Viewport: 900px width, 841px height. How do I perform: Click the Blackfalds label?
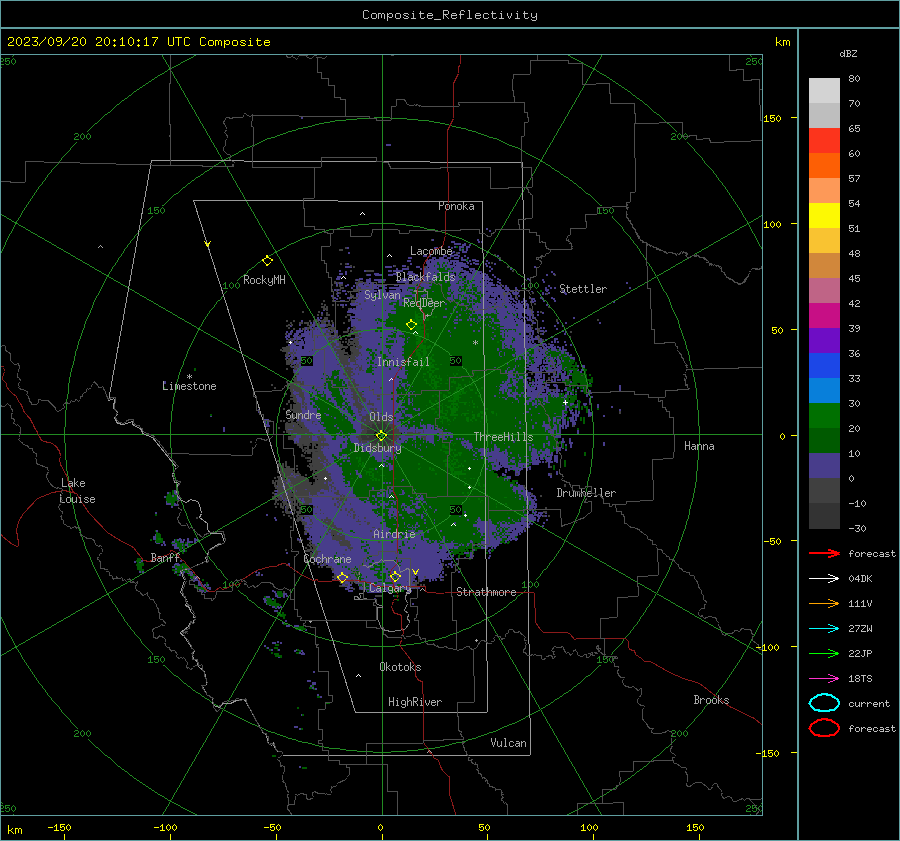pyautogui.click(x=425, y=277)
